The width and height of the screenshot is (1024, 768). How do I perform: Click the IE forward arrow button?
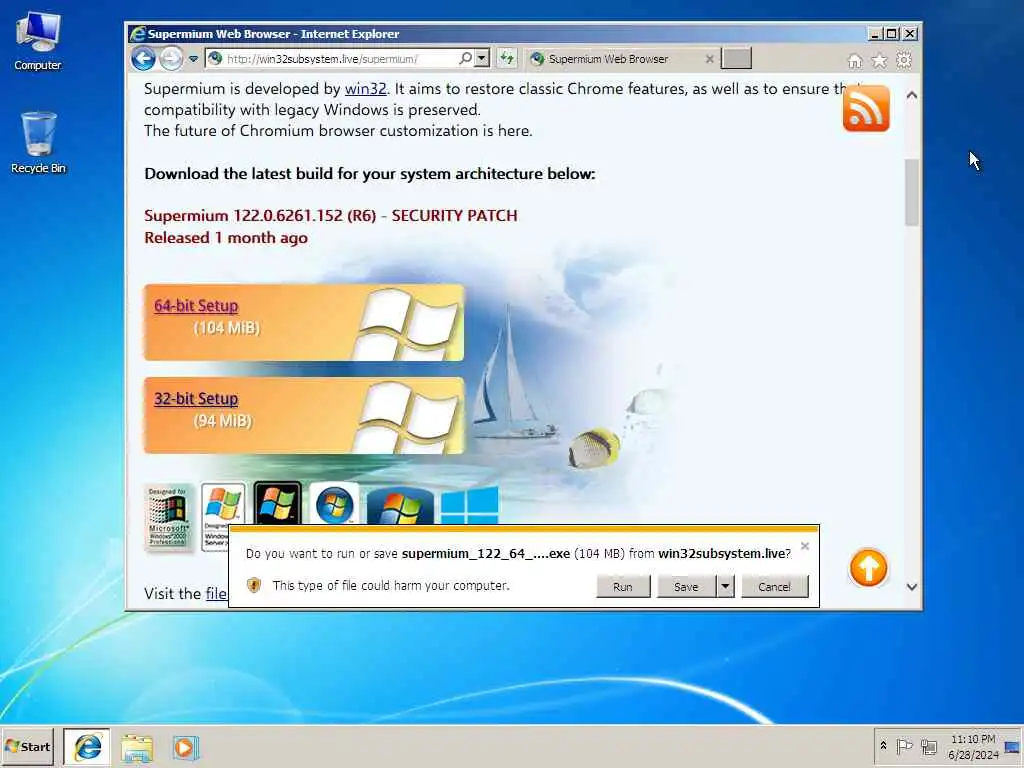(171, 59)
